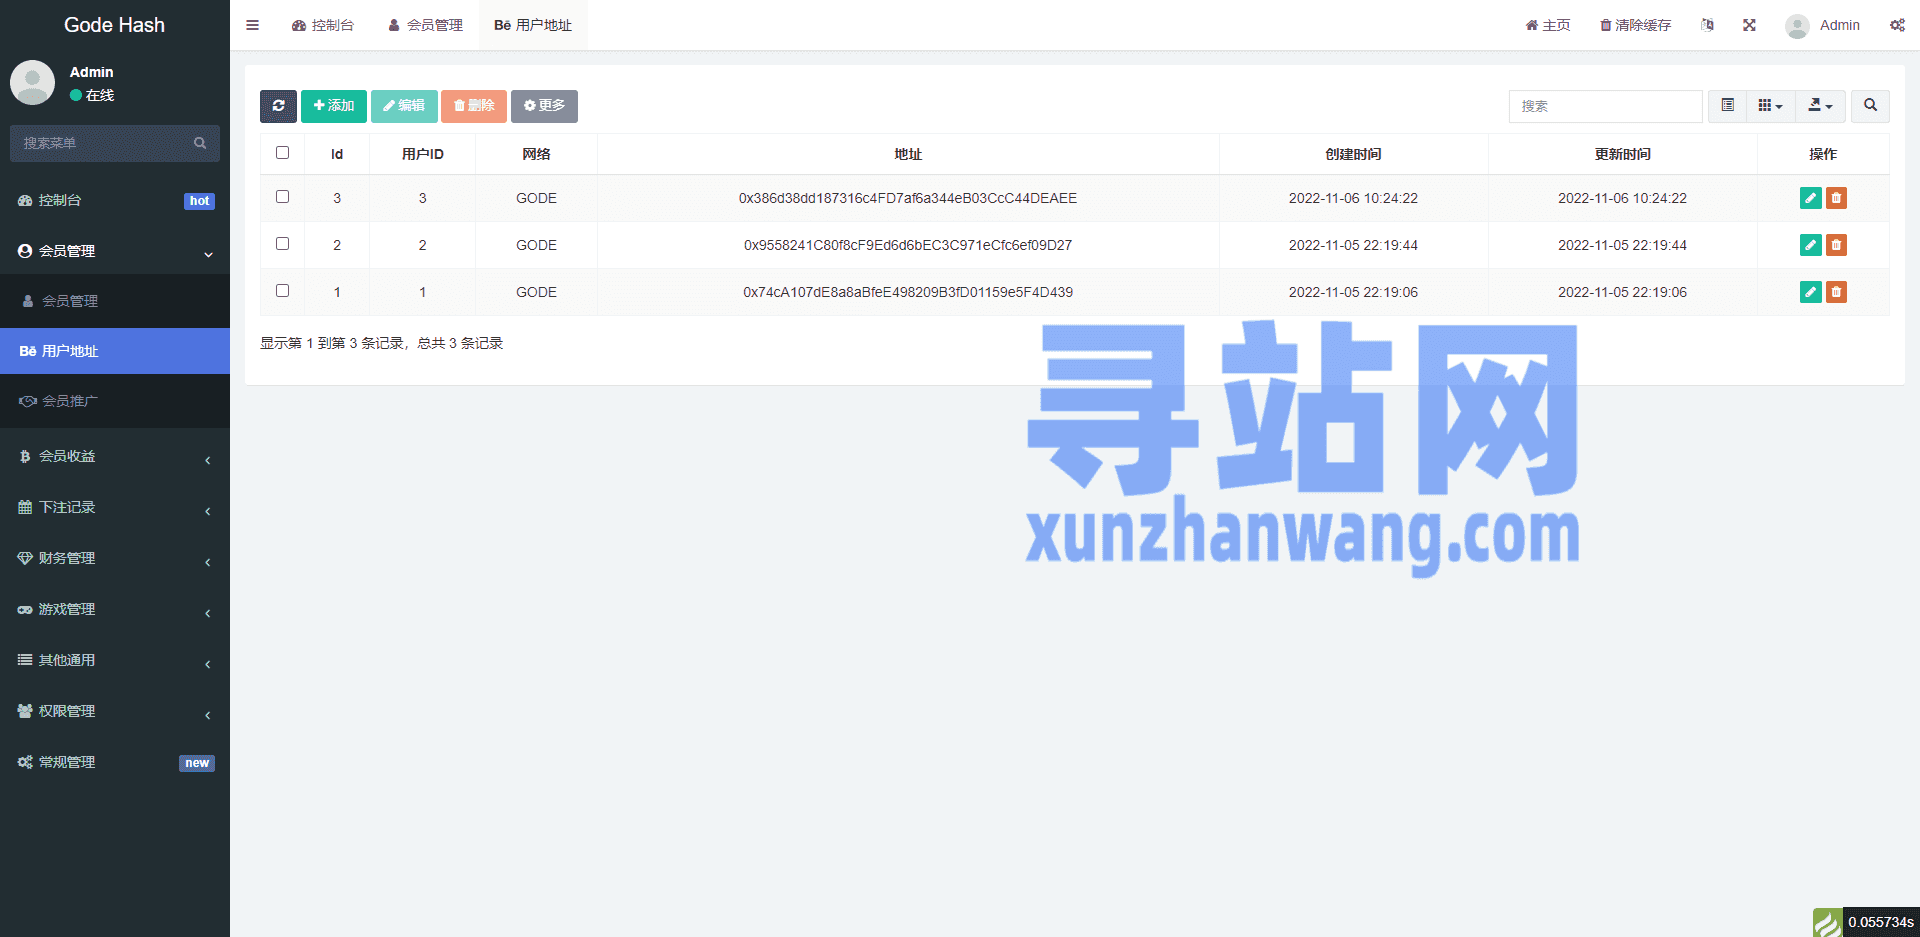This screenshot has height=937, width=1920.
Task: Click the sidebar Admin avatar
Action: (x=32, y=82)
